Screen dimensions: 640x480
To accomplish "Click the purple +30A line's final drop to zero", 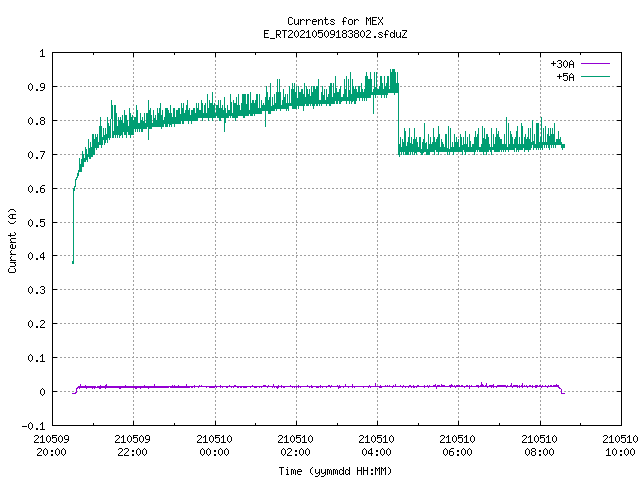I will 562,390.
